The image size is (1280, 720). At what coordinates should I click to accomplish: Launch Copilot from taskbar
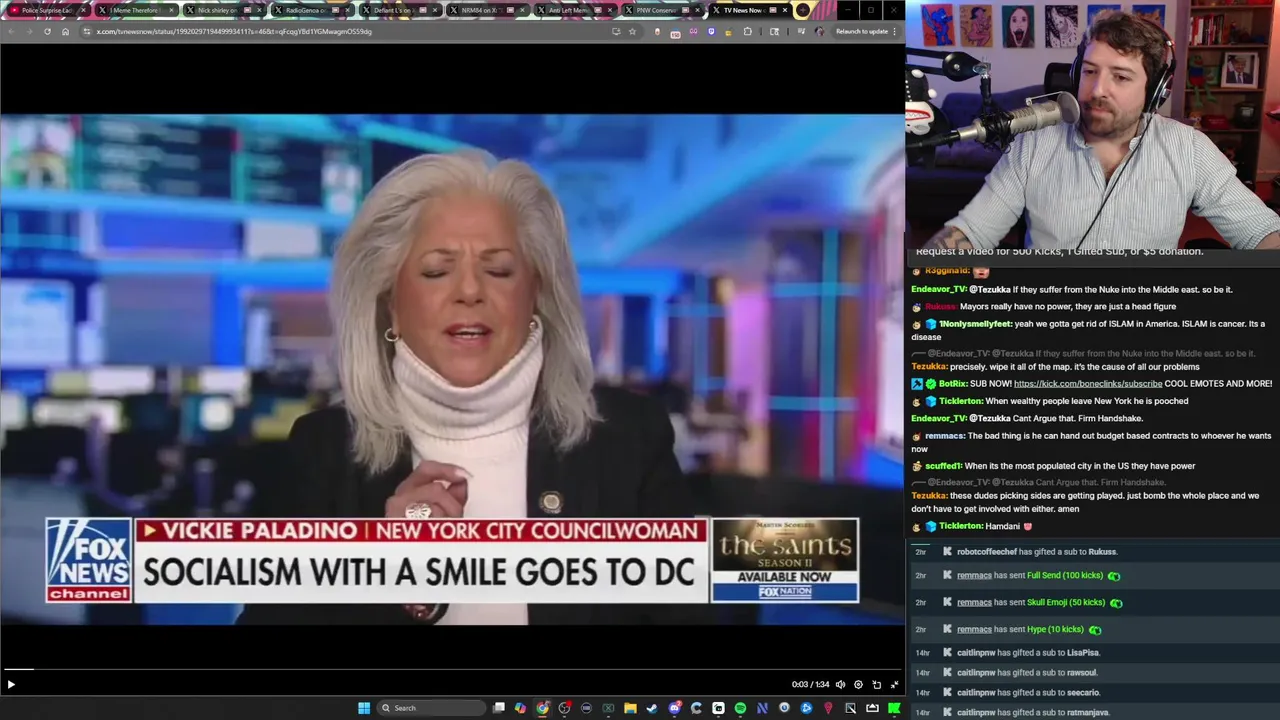tap(520, 708)
